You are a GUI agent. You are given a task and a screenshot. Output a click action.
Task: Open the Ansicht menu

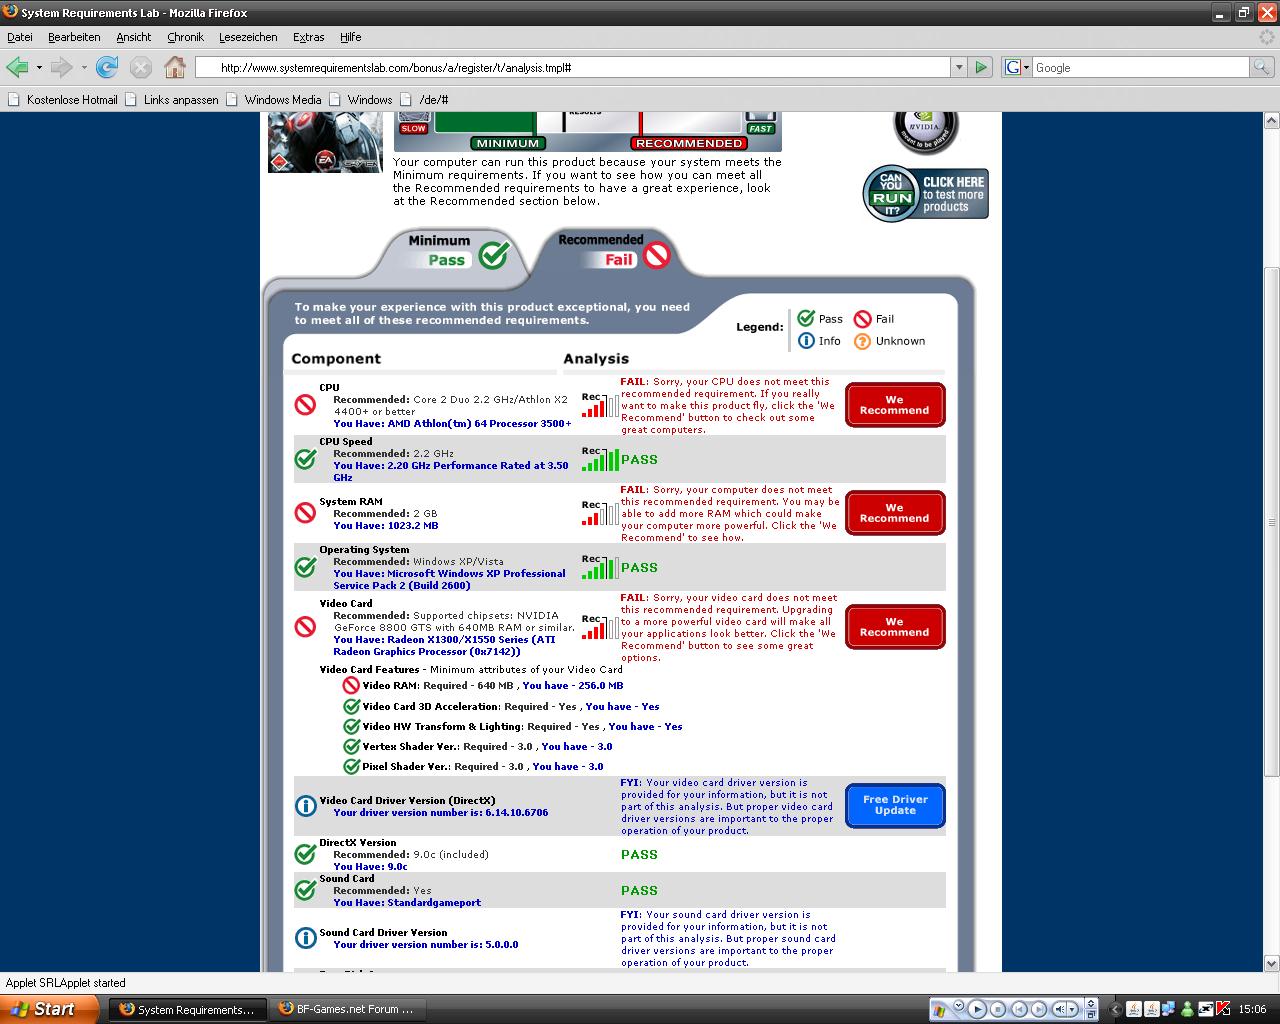[133, 37]
